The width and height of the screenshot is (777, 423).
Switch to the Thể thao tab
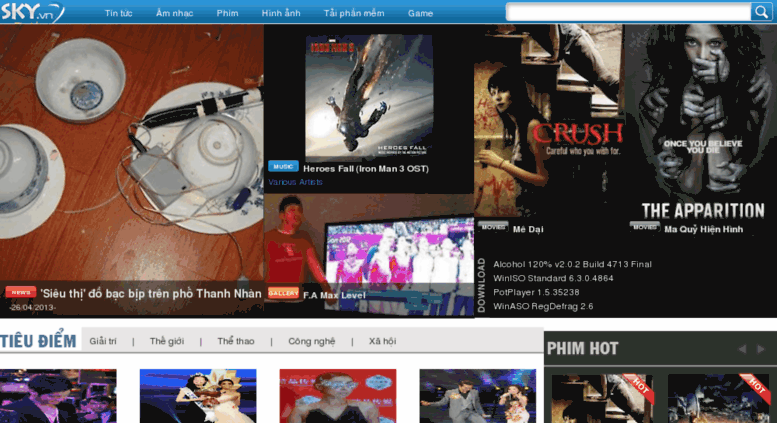235,341
